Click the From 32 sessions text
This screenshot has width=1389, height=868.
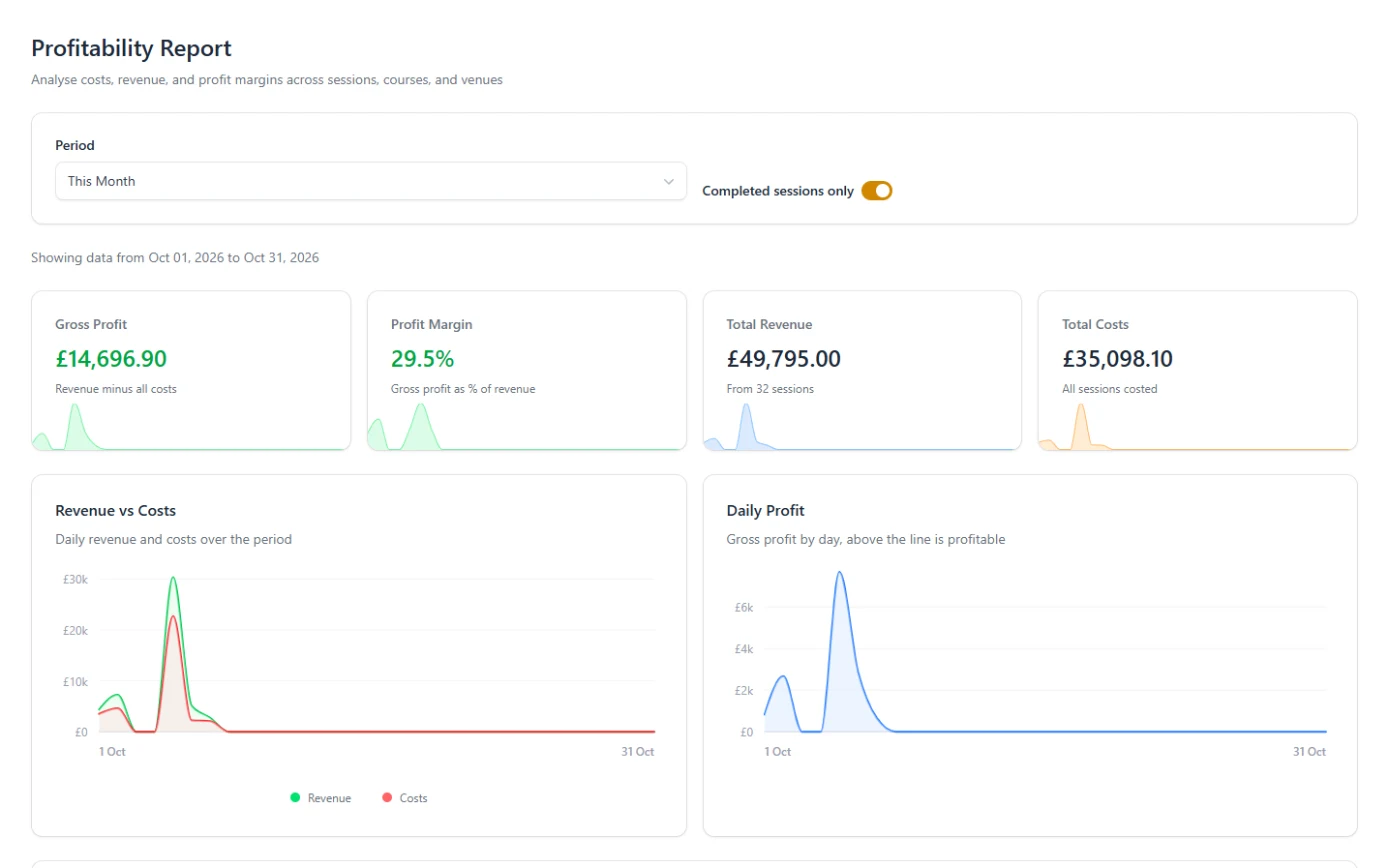(x=770, y=389)
